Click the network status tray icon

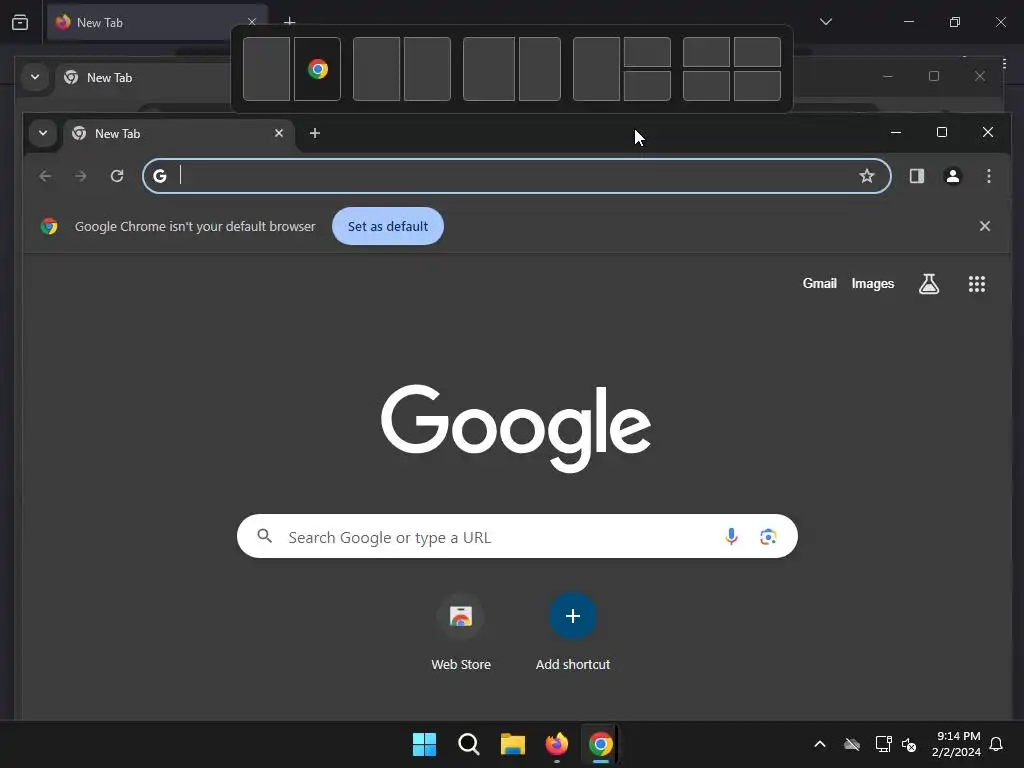[x=883, y=744]
